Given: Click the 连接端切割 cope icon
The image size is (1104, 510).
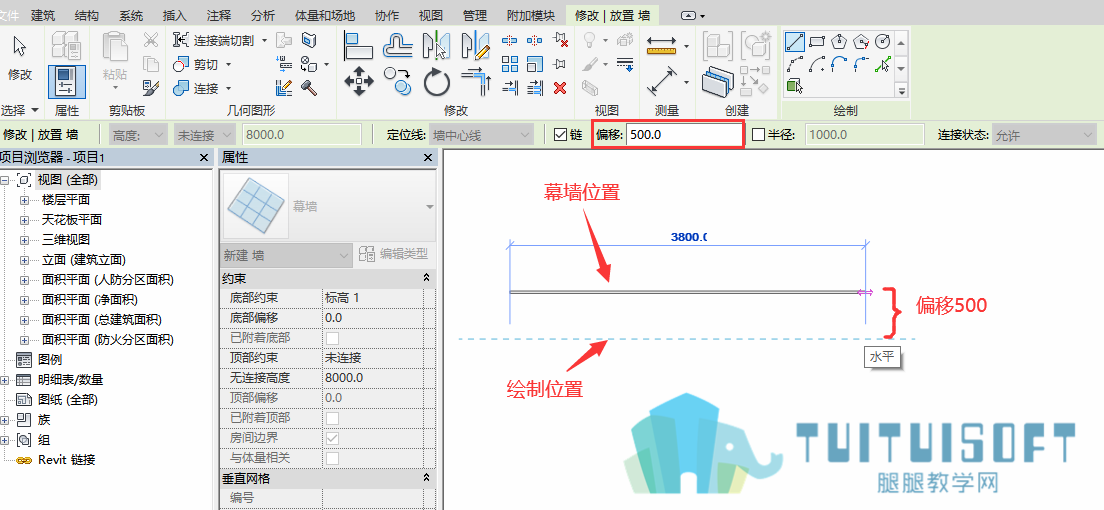Looking at the screenshot, I should click(x=181, y=41).
